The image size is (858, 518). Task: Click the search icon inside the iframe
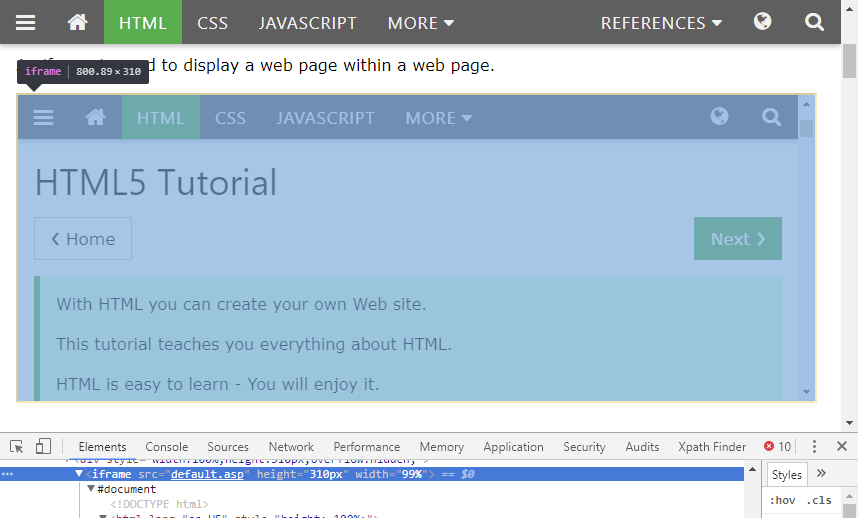pos(771,117)
